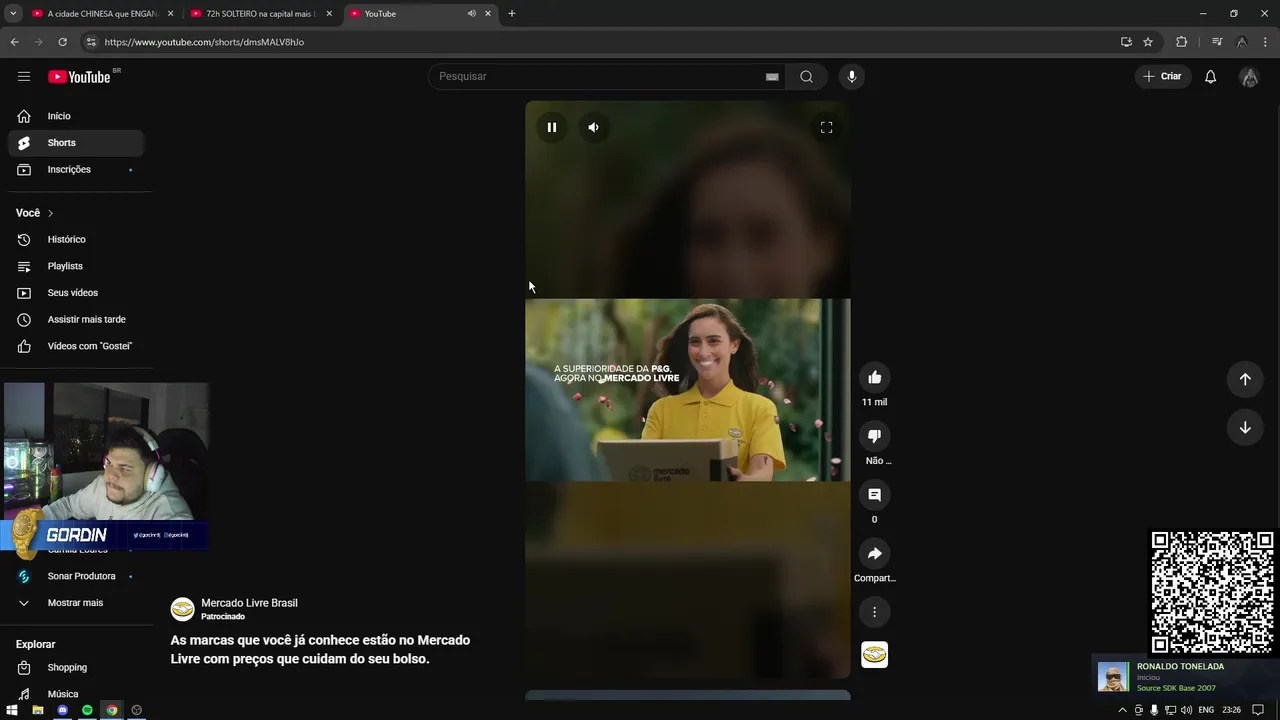Open Playlists in the sidebar

(x=76, y=266)
